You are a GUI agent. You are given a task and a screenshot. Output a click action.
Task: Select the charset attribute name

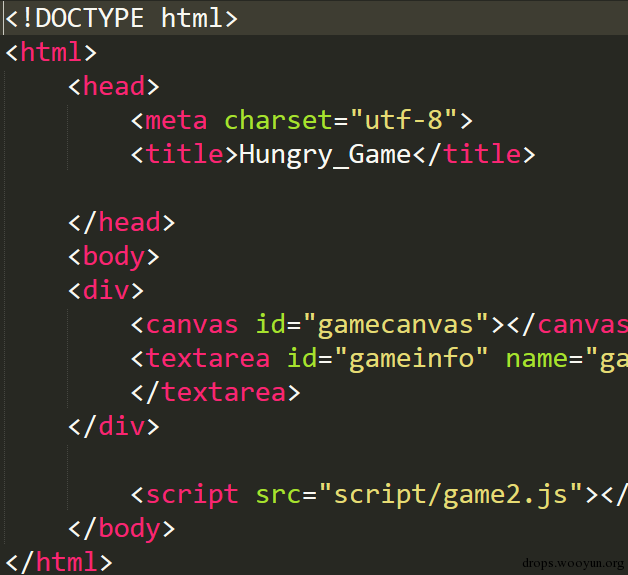tap(278, 121)
